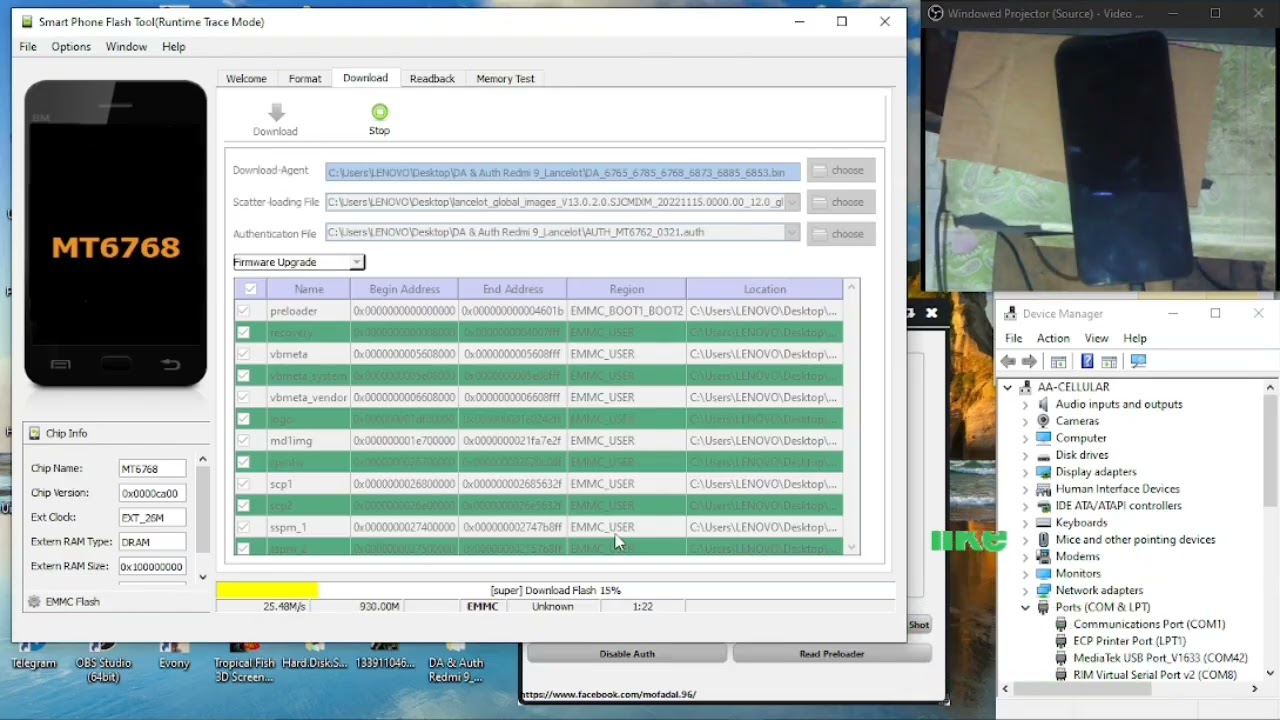Click the gear icon beside EMMC Flash
1280x720 pixels.
[35, 602]
